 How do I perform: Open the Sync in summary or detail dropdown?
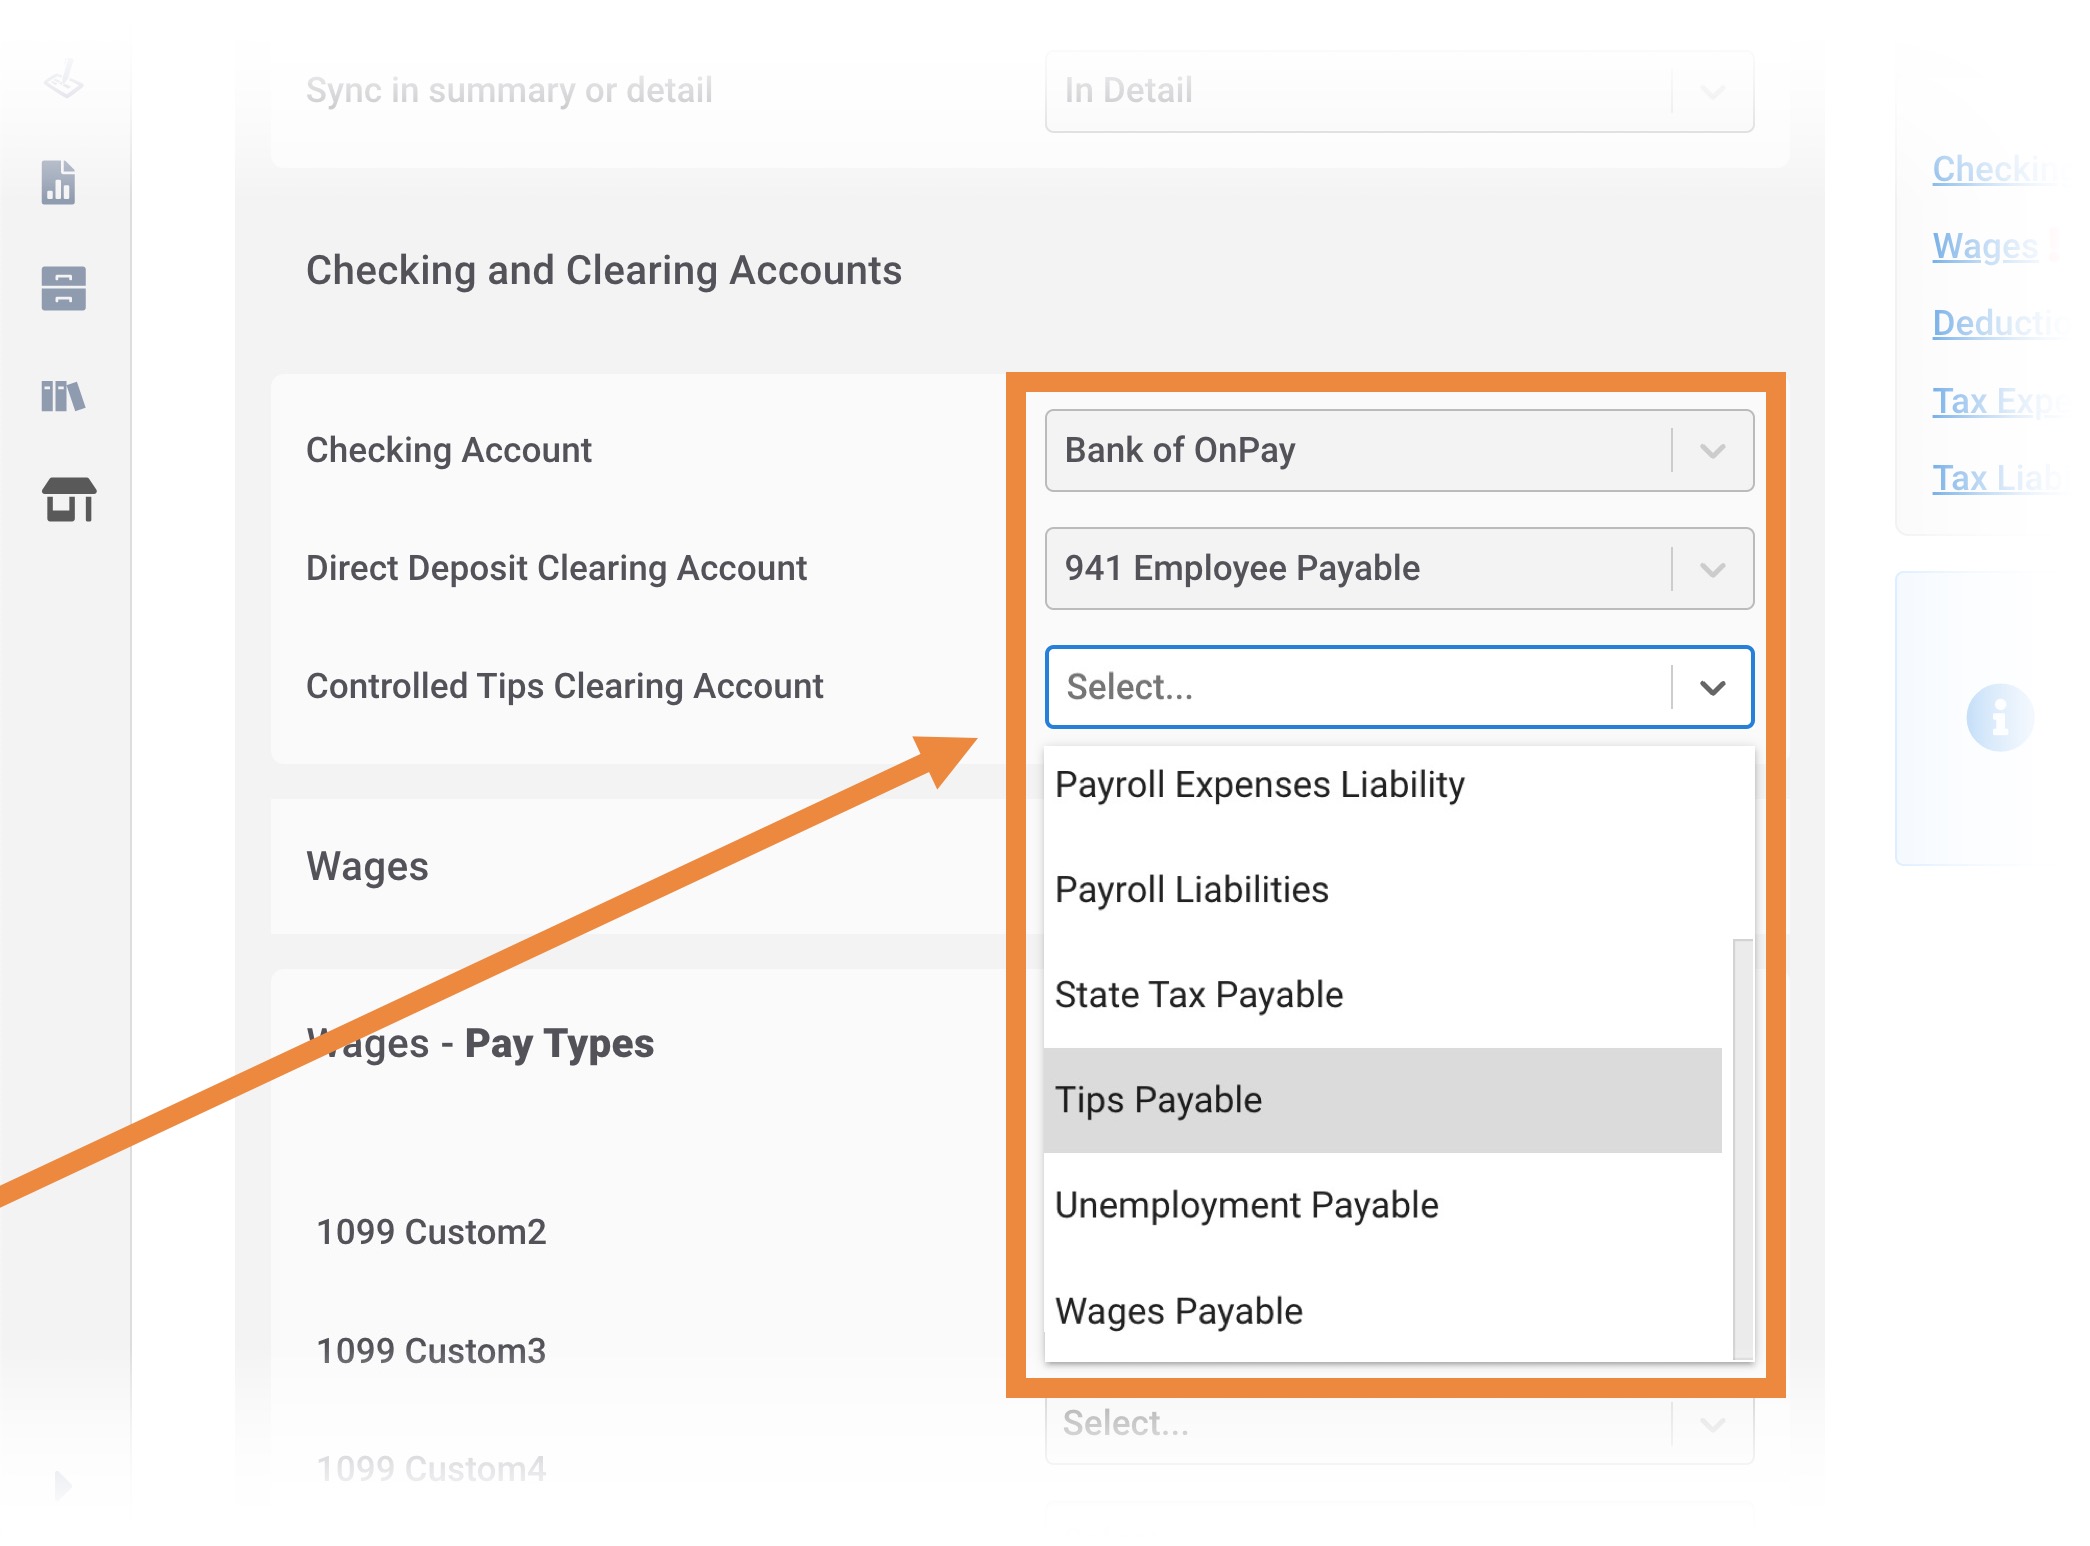1399,91
